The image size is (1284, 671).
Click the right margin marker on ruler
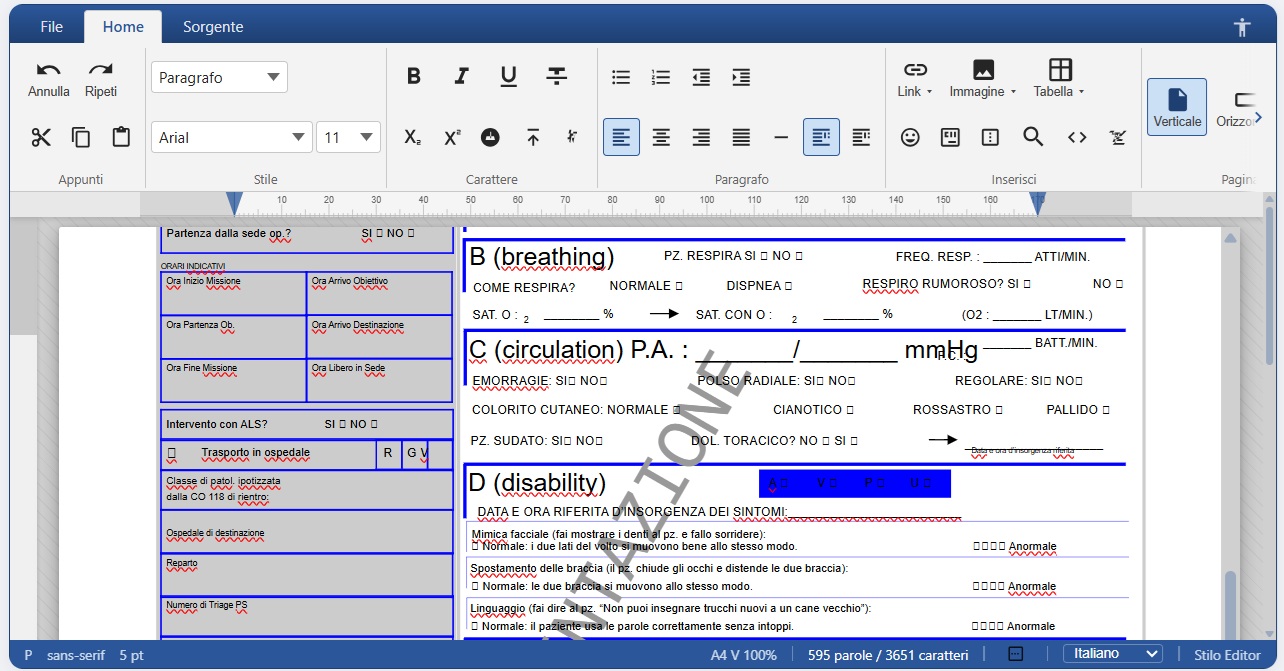(1038, 204)
